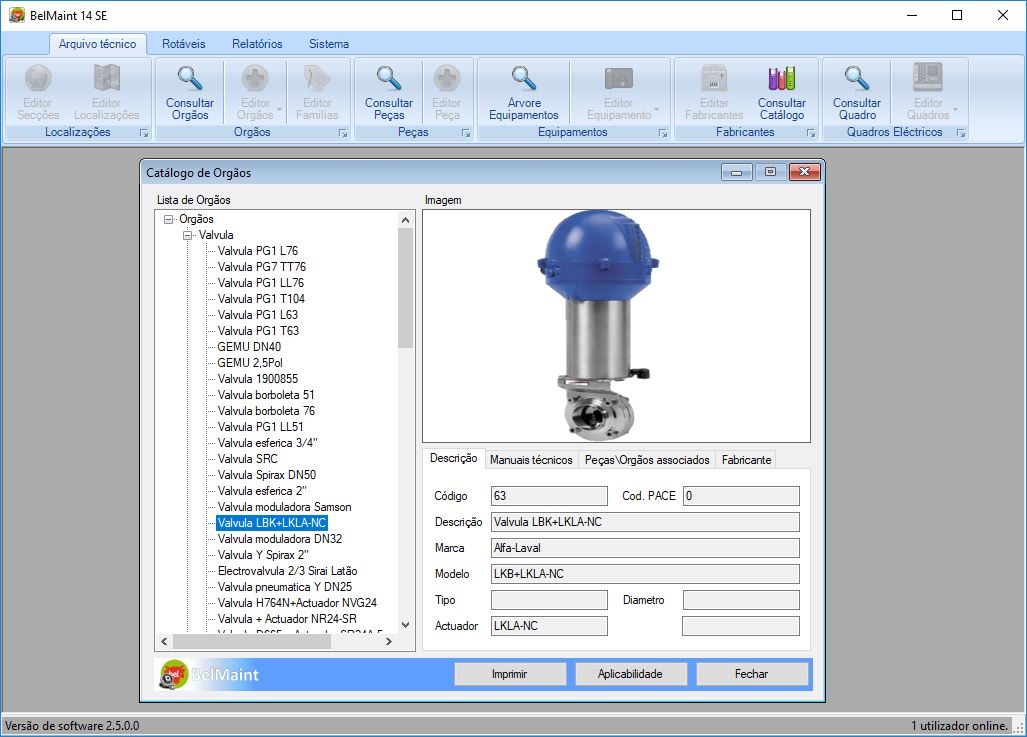Open Consultar Orgãos in the ribbon
1027x737 pixels.
189,90
